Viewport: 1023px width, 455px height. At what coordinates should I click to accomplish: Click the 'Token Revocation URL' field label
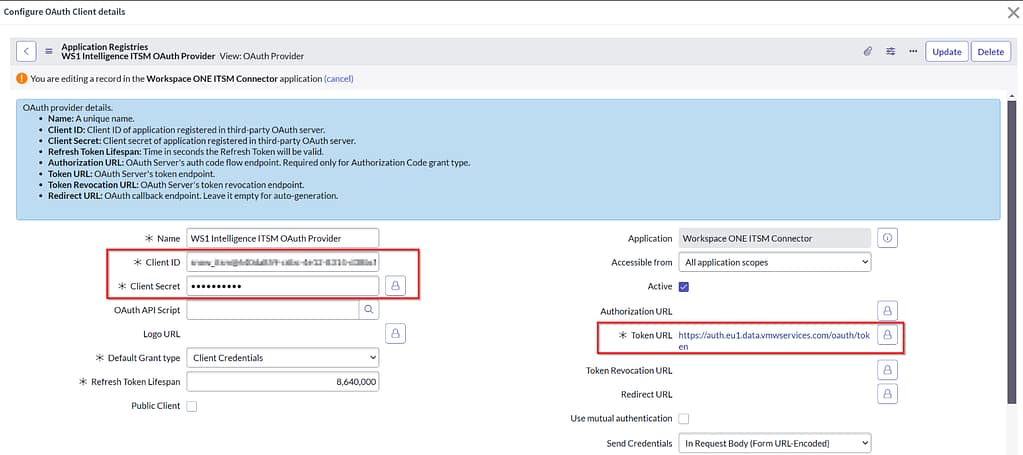[x=629, y=371]
